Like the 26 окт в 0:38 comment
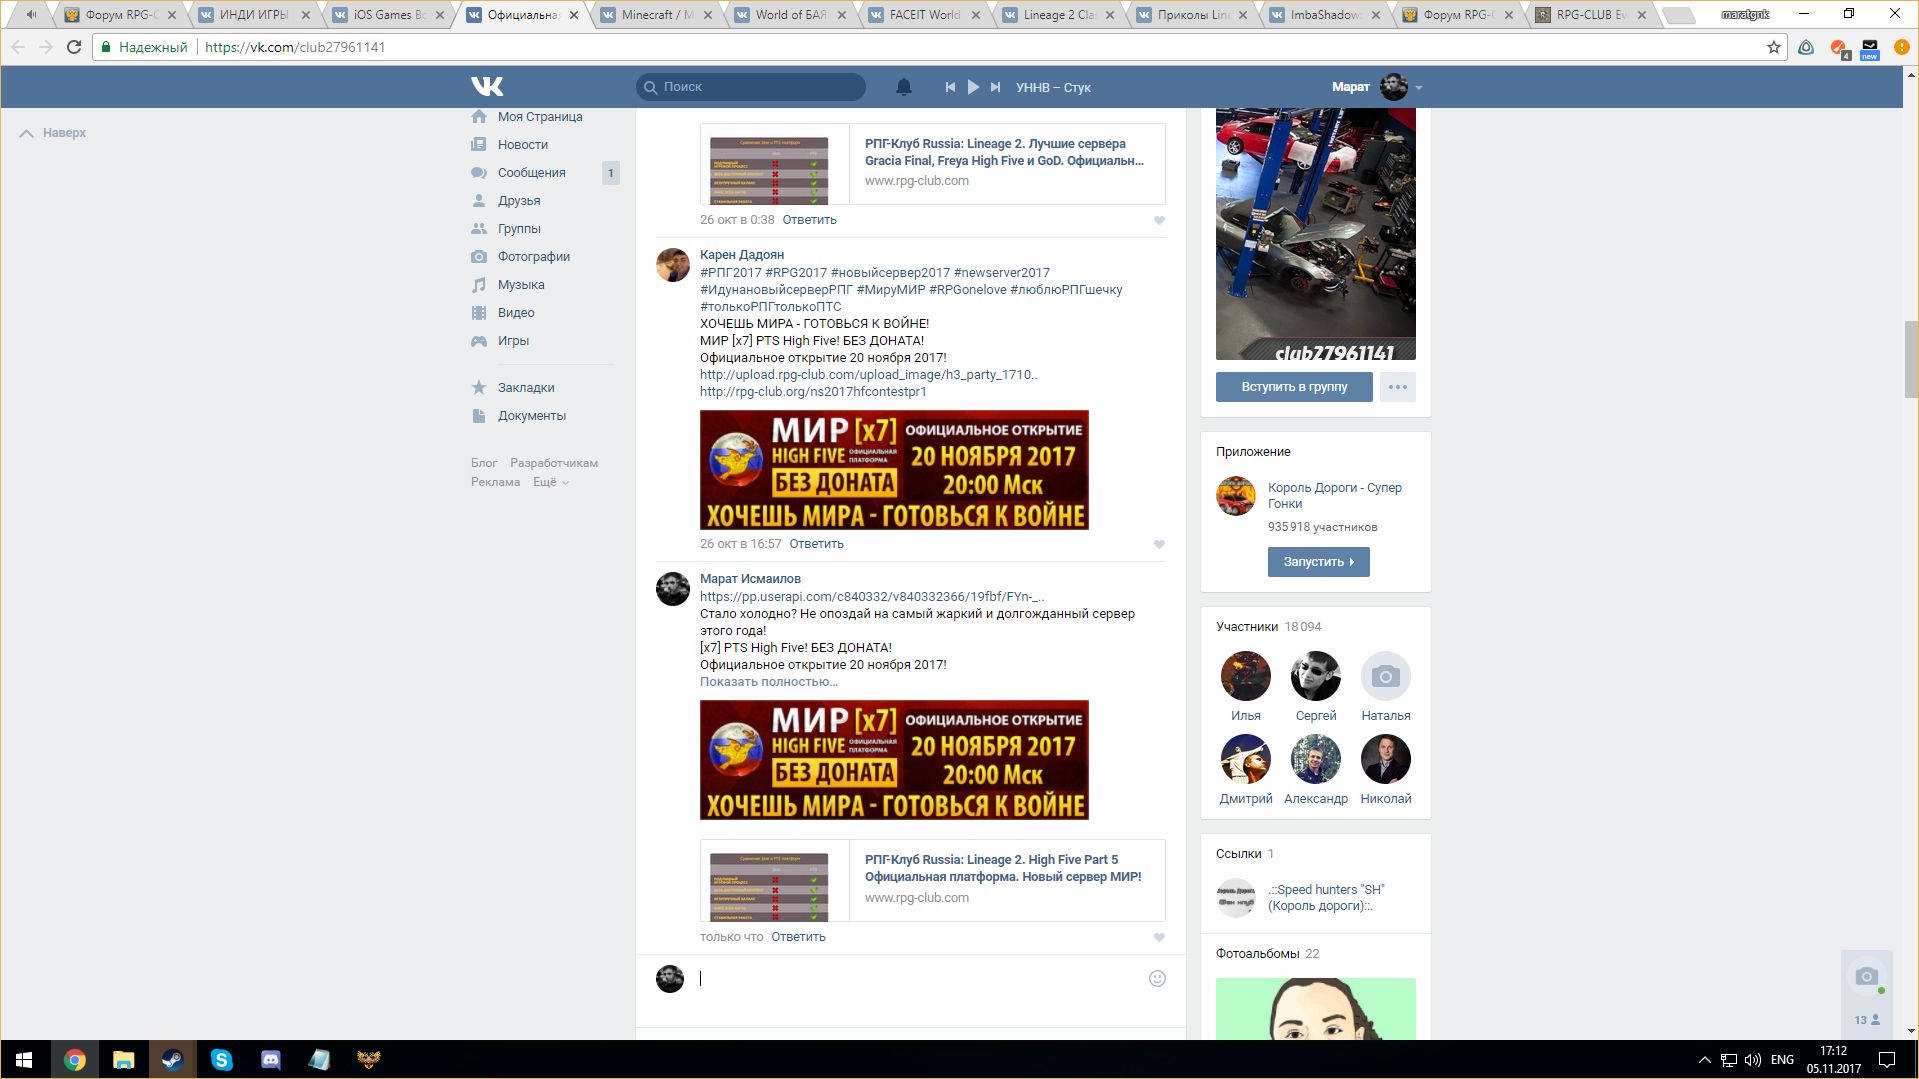This screenshot has height=1079, width=1919. pyautogui.click(x=1159, y=221)
